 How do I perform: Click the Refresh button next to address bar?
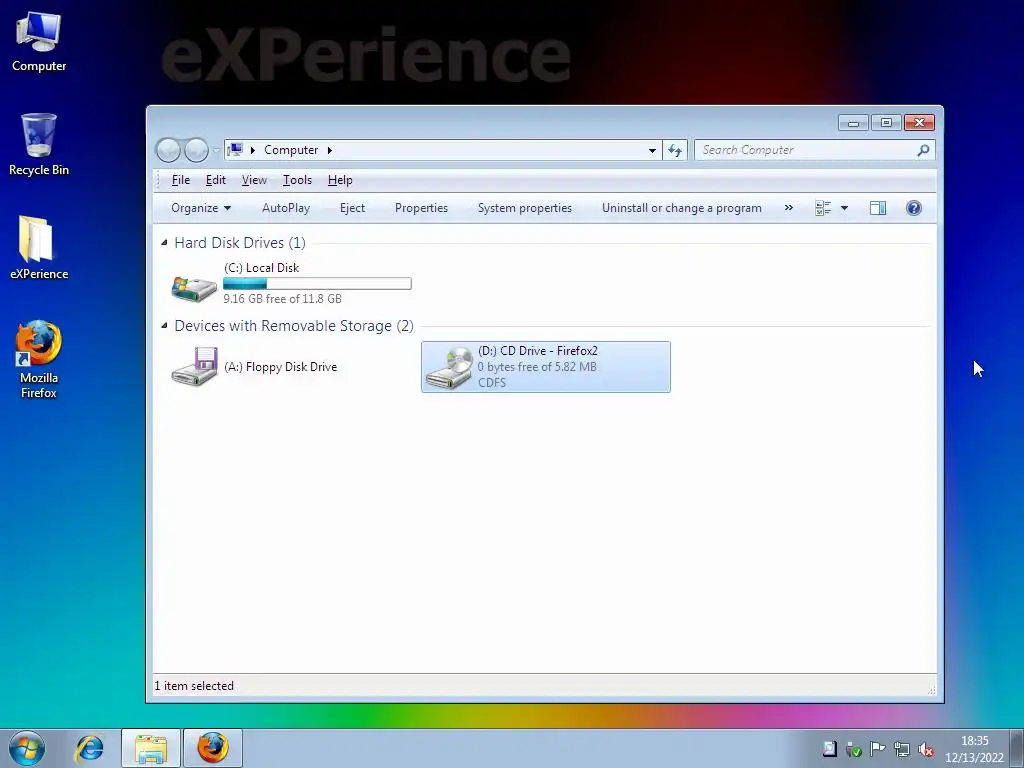click(675, 150)
